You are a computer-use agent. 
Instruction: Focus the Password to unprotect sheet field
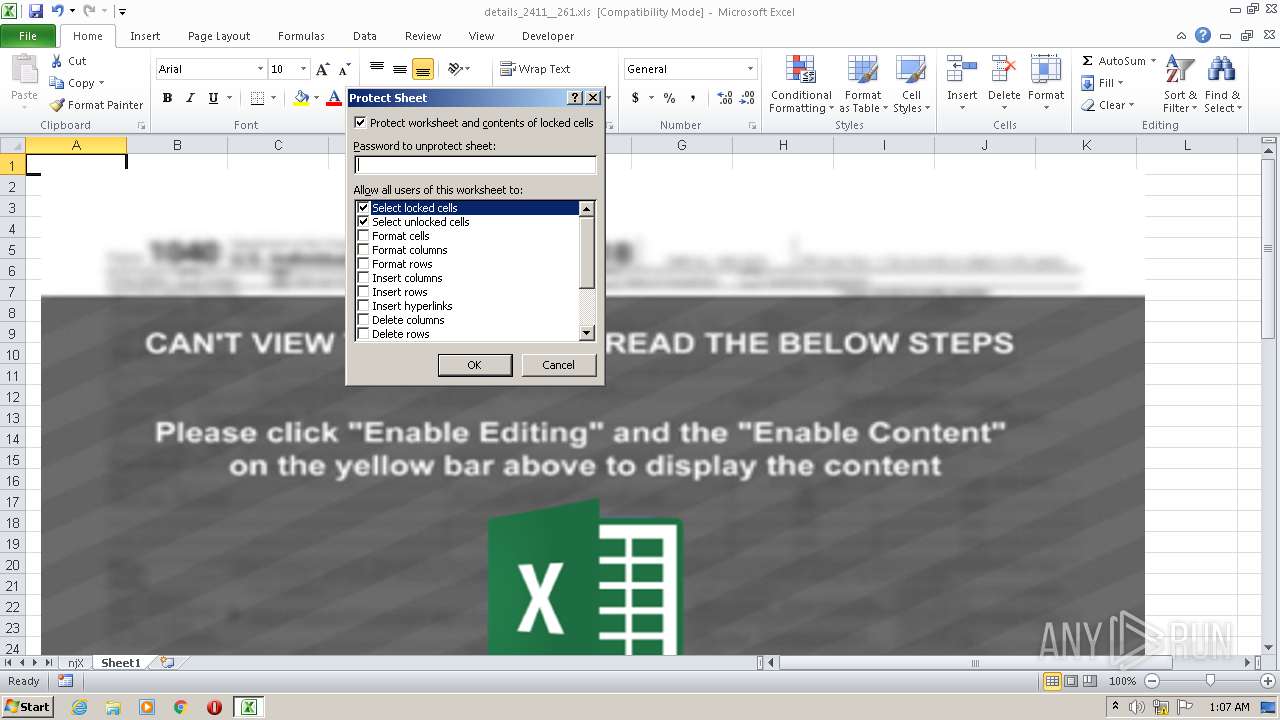tap(475, 165)
